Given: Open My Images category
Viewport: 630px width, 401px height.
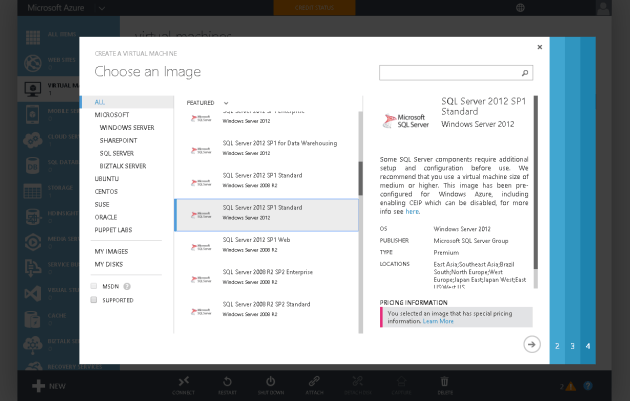Looking at the screenshot, I should point(111,252).
